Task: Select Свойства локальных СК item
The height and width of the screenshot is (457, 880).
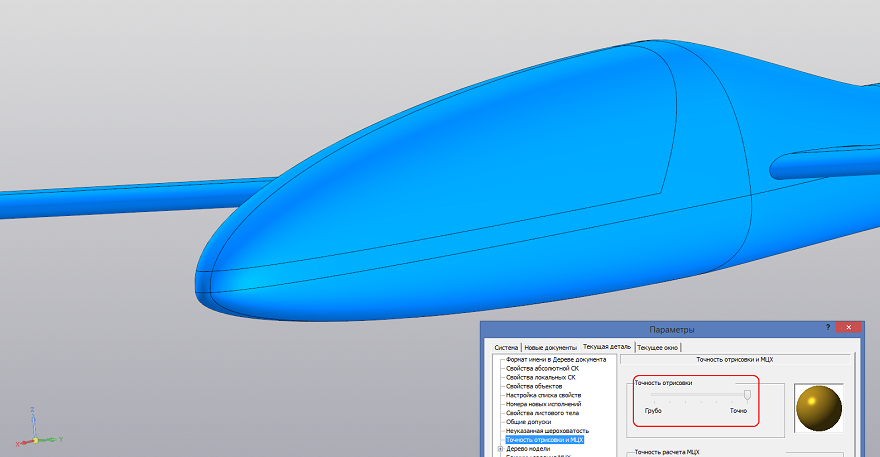Action: [540, 377]
